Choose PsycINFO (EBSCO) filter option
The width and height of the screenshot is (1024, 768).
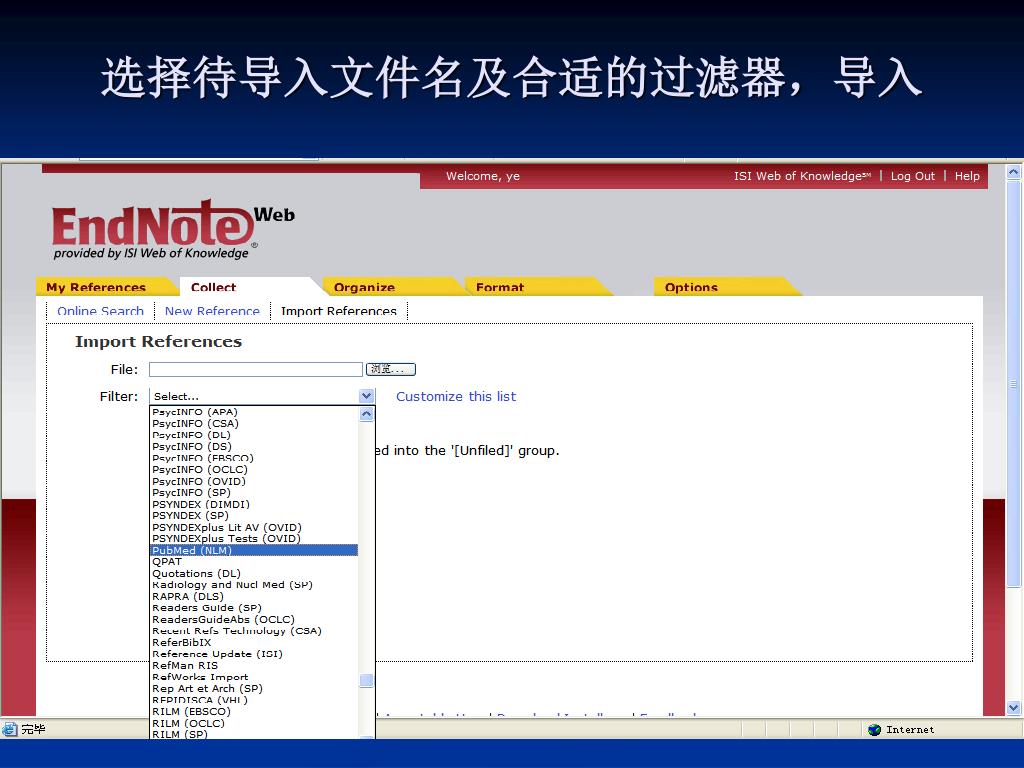pyautogui.click(x=253, y=458)
